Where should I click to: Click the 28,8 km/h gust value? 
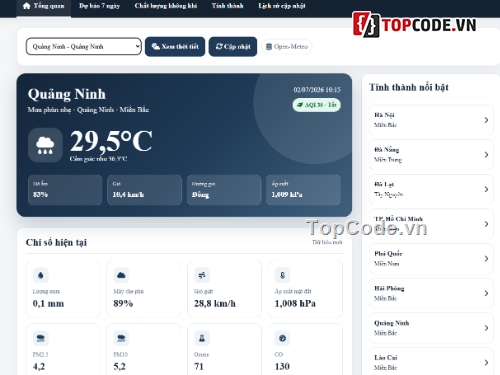(215, 304)
